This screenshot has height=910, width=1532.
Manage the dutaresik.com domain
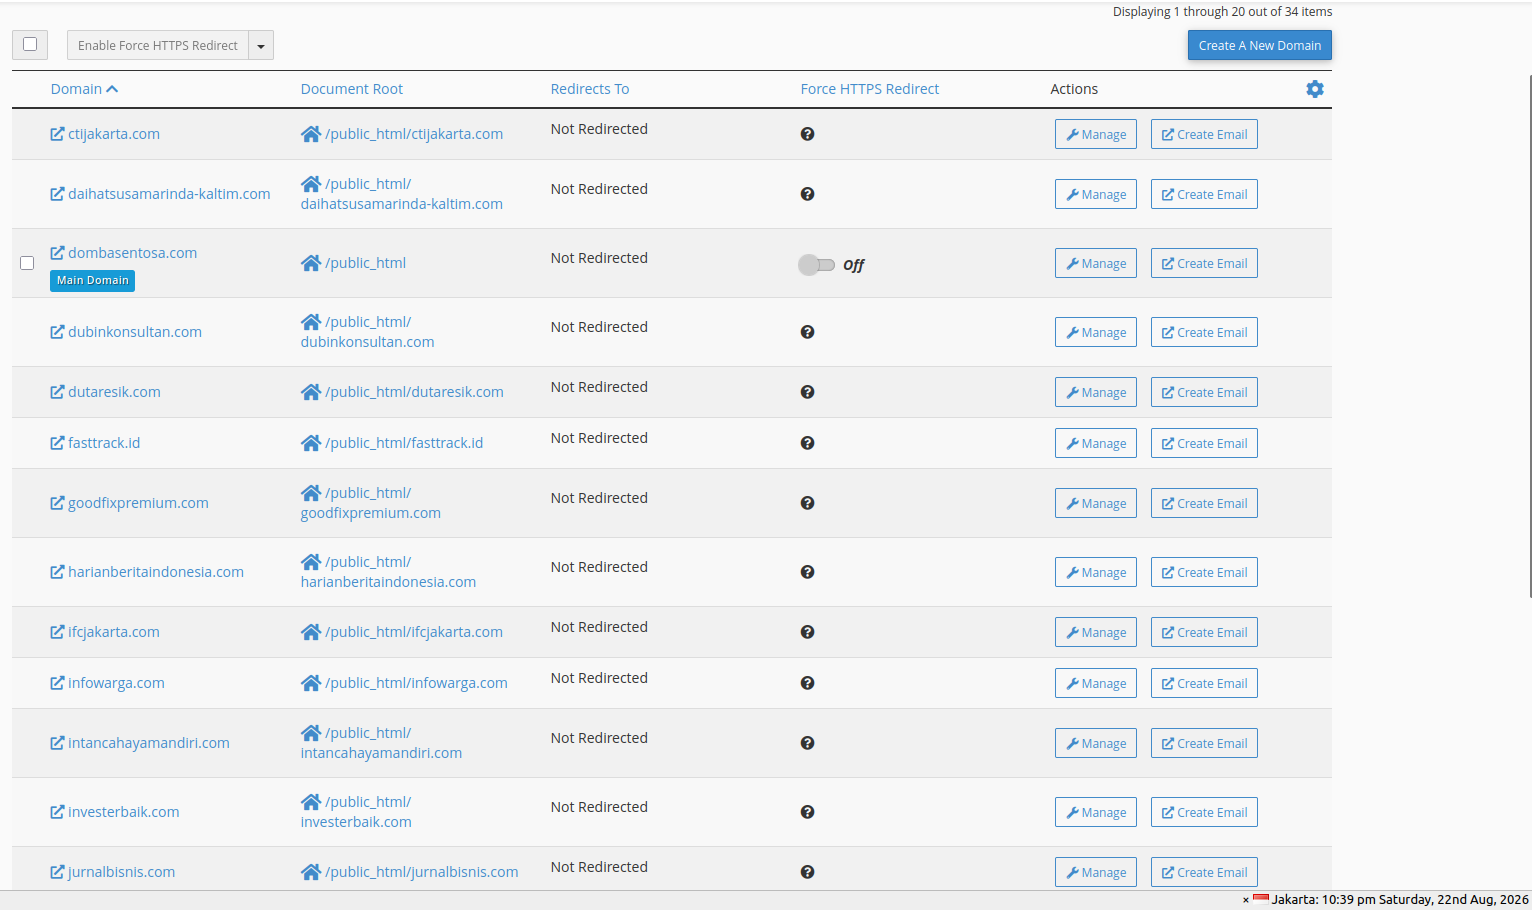(x=1096, y=392)
